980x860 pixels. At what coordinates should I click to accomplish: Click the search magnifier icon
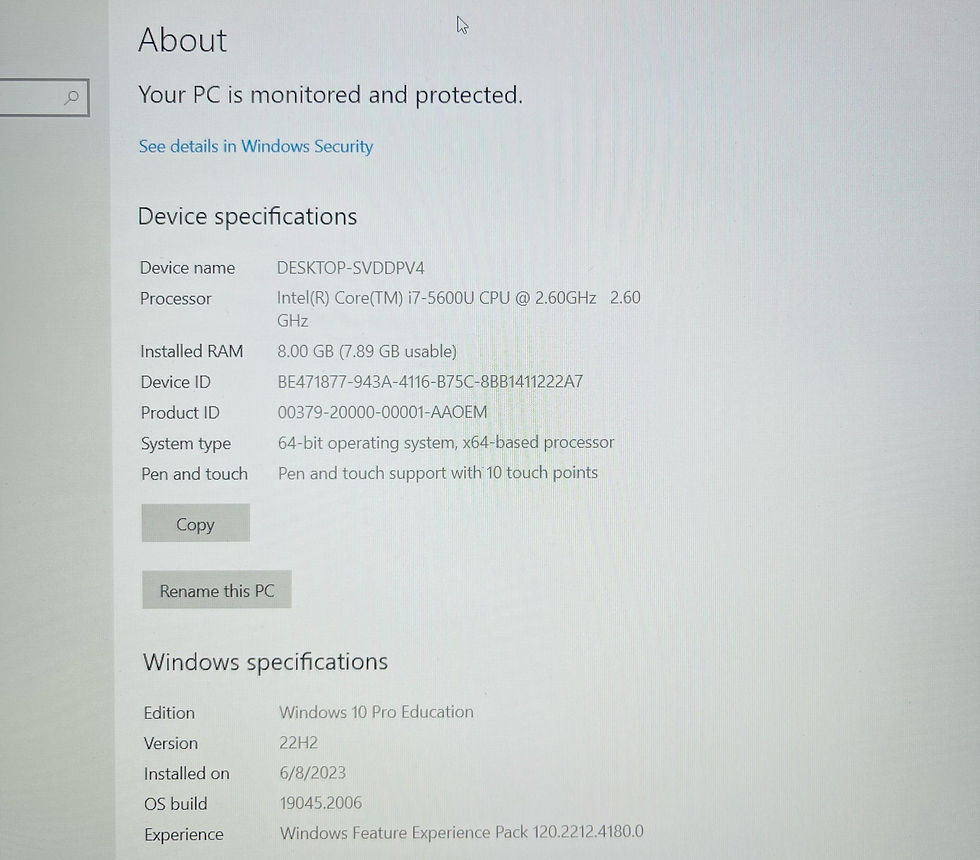pyautogui.click(x=72, y=97)
